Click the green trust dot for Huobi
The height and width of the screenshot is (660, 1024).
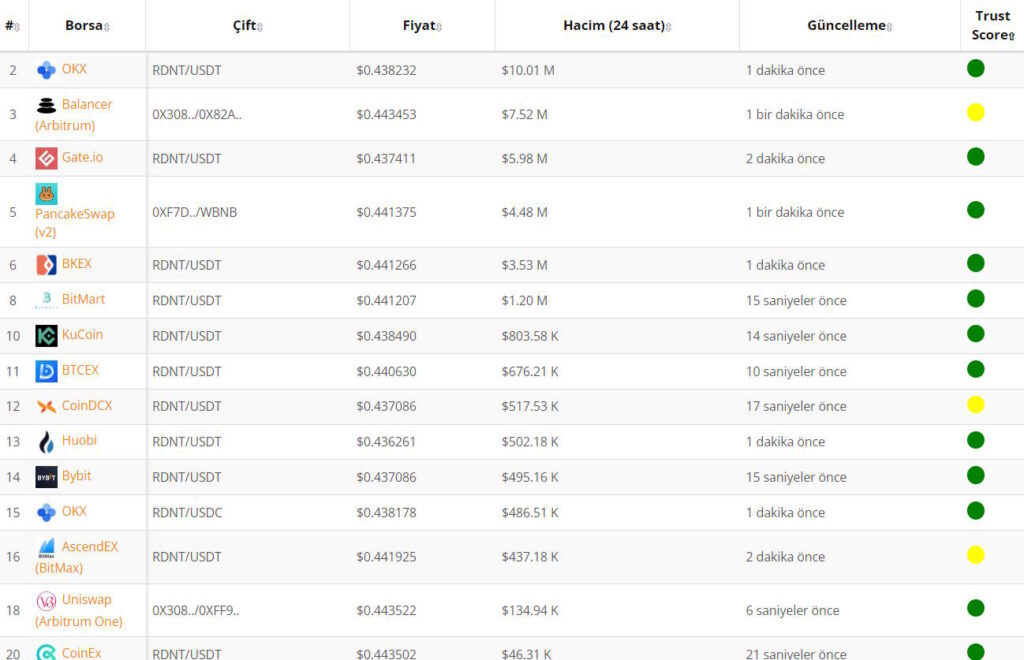tap(976, 440)
